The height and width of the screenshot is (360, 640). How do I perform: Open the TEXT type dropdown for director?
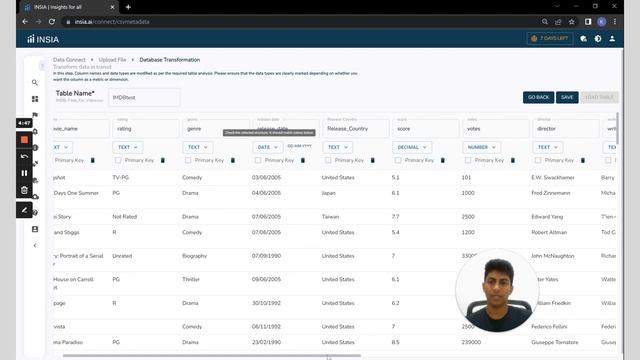point(548,147)
